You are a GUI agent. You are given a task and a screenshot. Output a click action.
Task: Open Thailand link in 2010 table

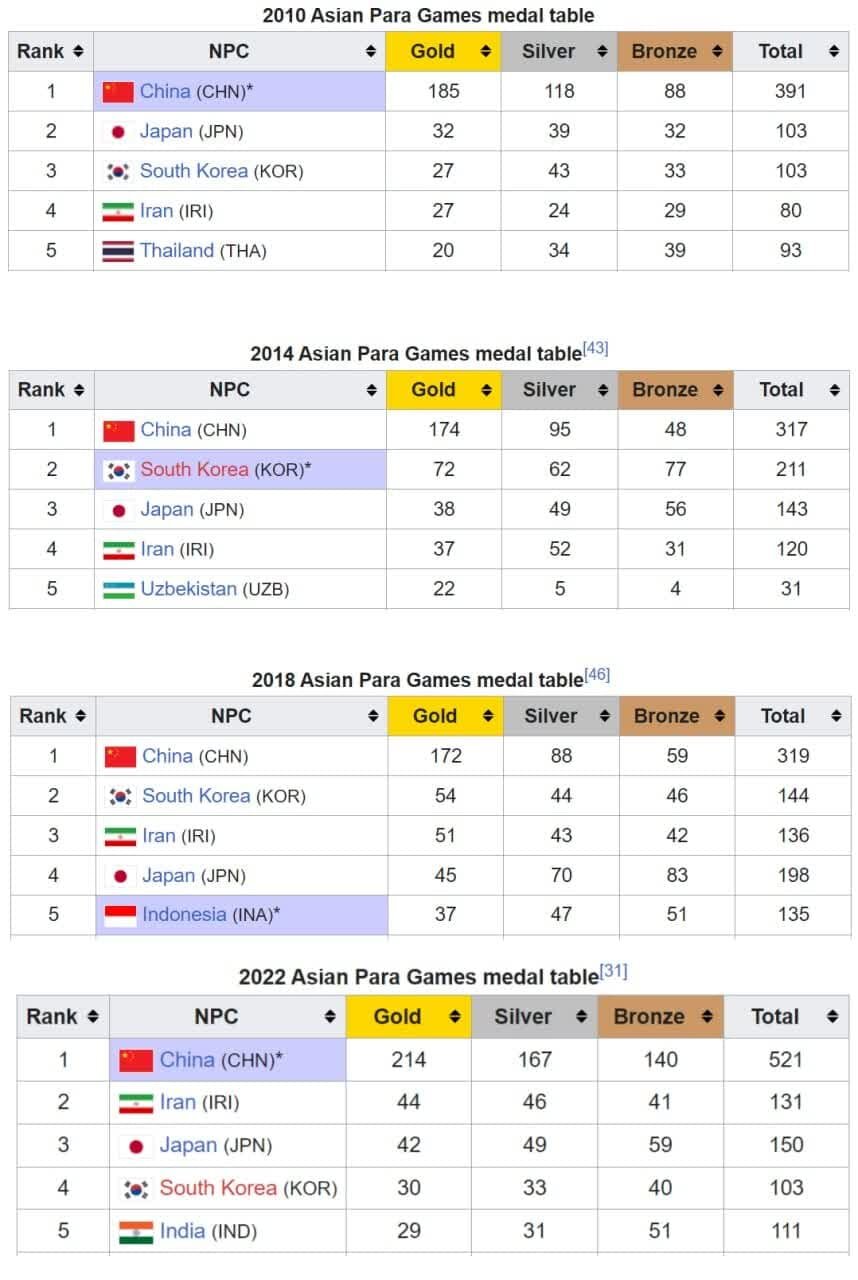coord(177,251)
